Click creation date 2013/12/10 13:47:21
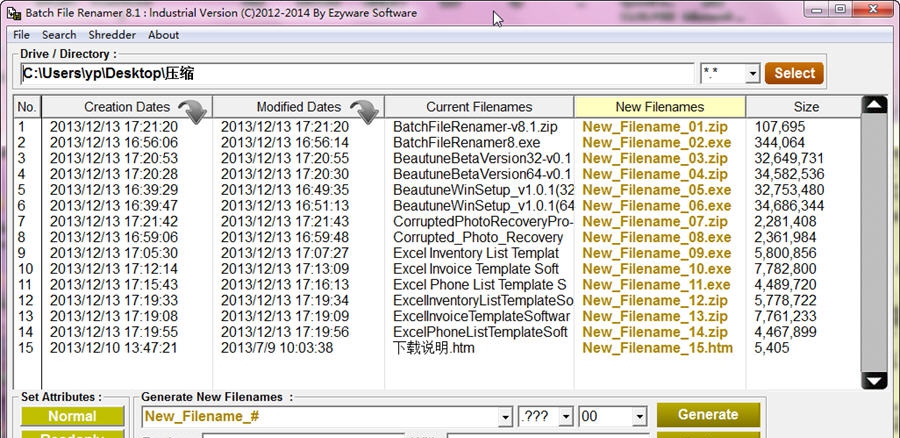 click(x=114, y=348)
